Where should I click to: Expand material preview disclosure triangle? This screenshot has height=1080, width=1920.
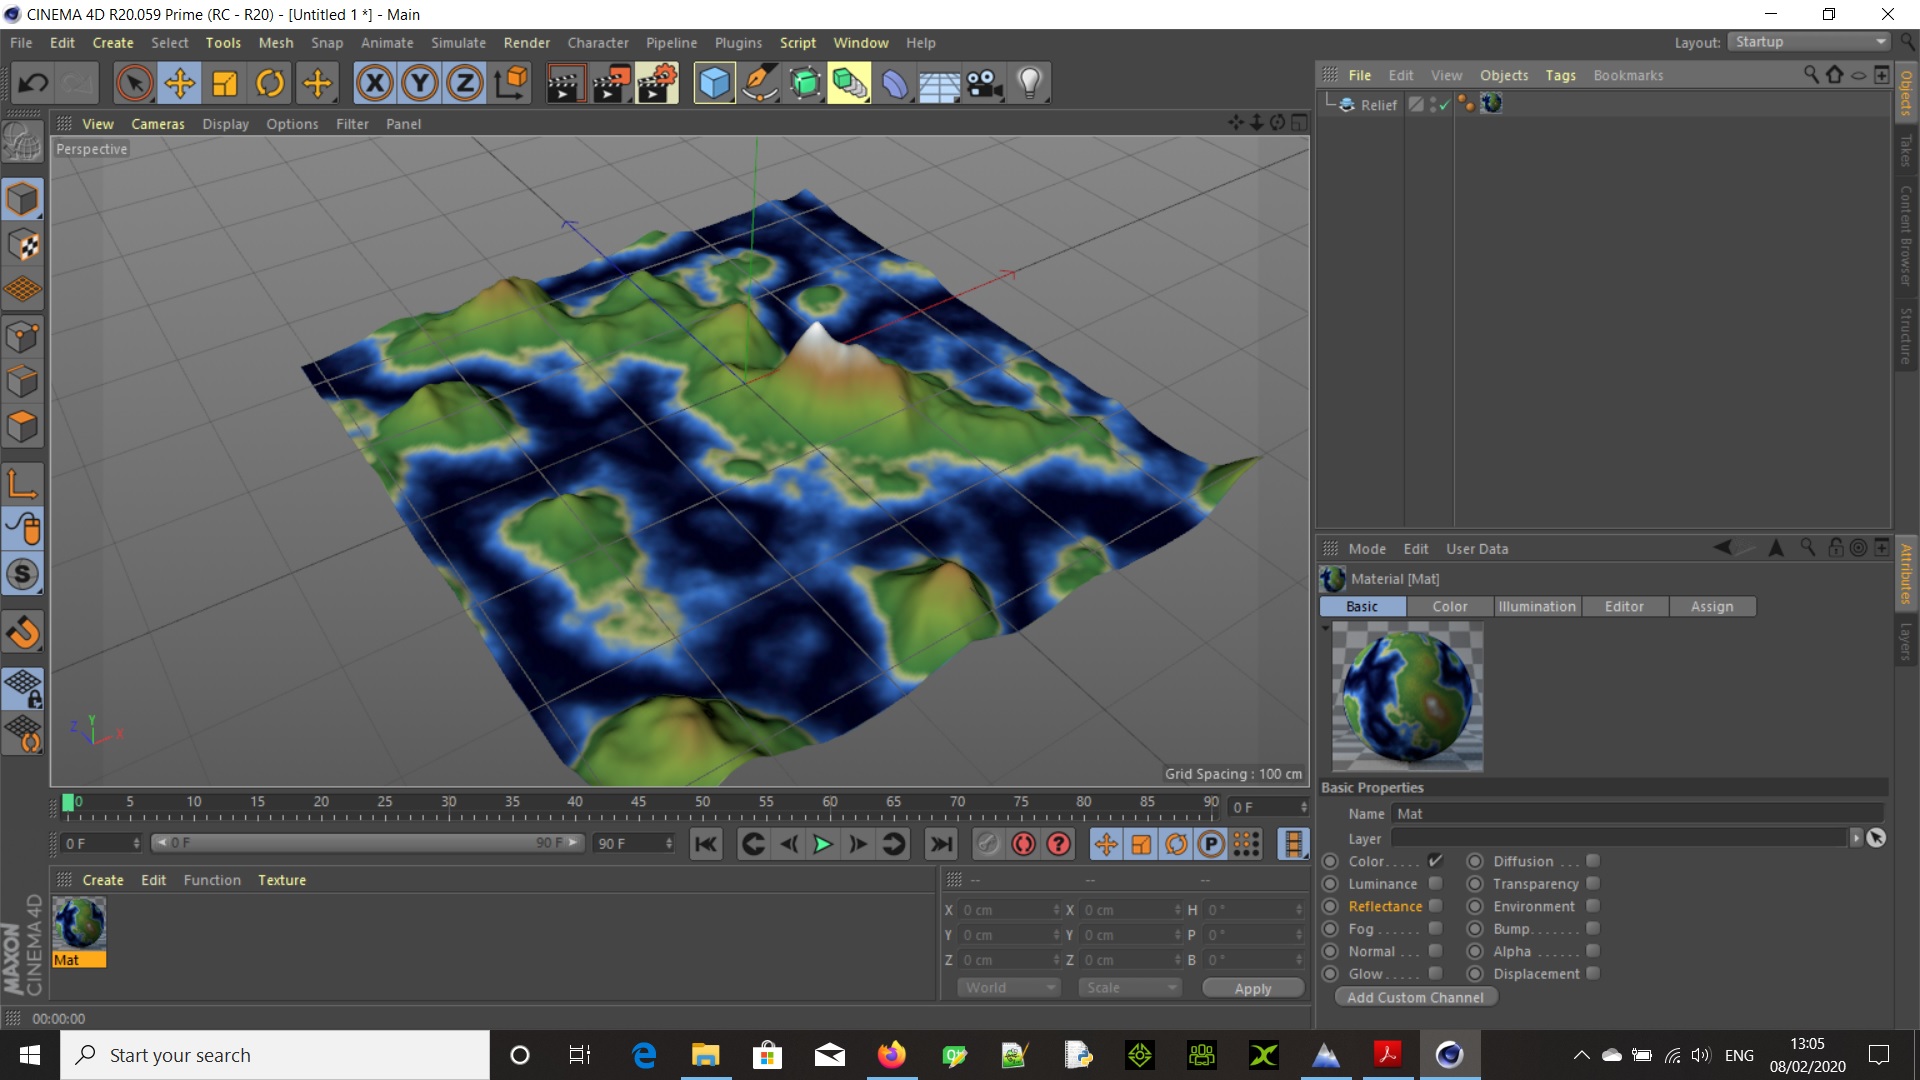[1325, 628]
